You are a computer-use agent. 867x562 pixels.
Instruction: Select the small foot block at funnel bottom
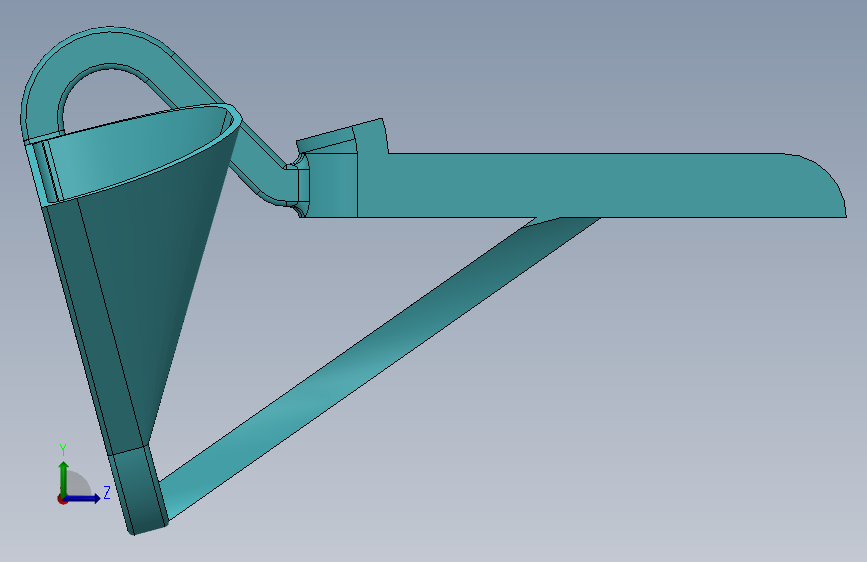coord(139,490)
